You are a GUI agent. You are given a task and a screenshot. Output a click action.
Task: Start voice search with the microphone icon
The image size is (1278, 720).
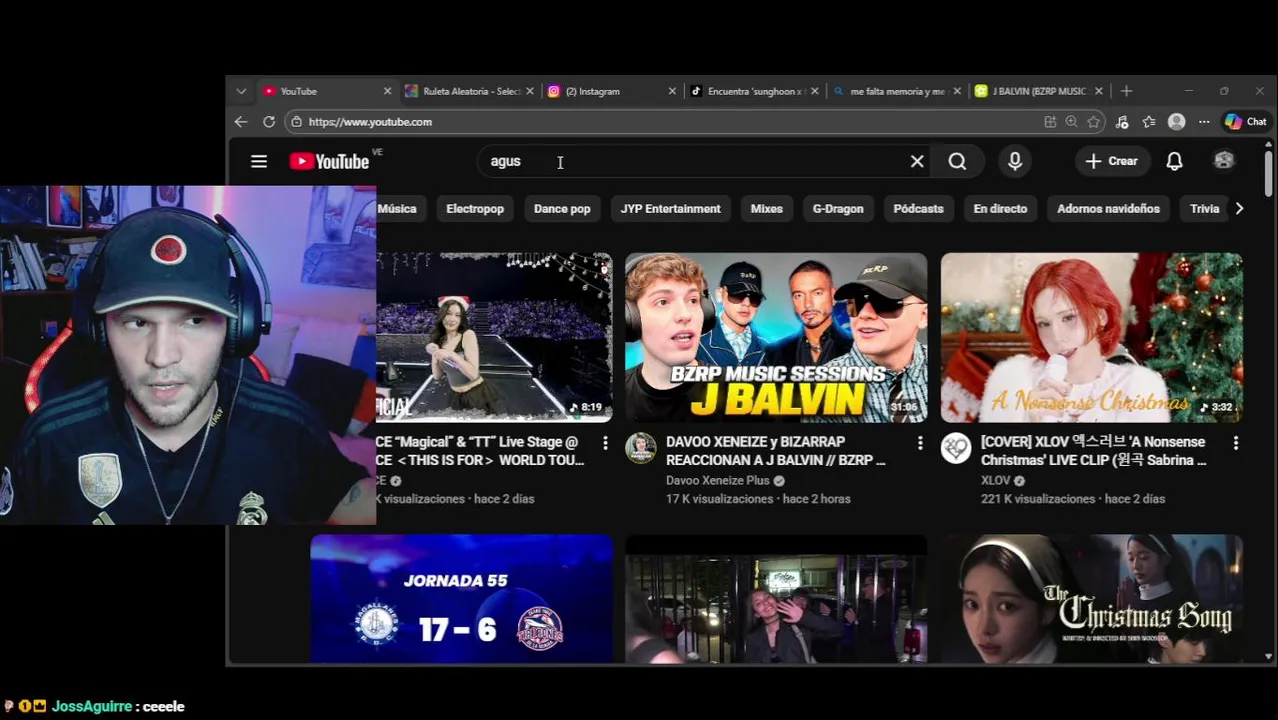(x=1015, y=161)
